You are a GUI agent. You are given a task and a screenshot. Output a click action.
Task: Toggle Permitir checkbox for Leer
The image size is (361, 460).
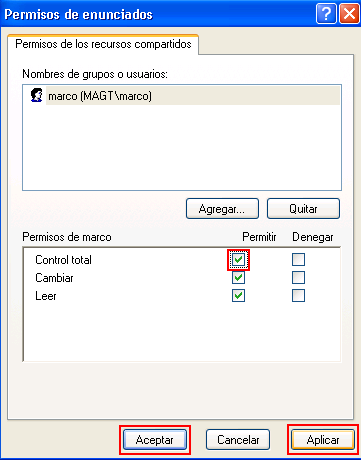pyautogui.click(x=238, y=295)
